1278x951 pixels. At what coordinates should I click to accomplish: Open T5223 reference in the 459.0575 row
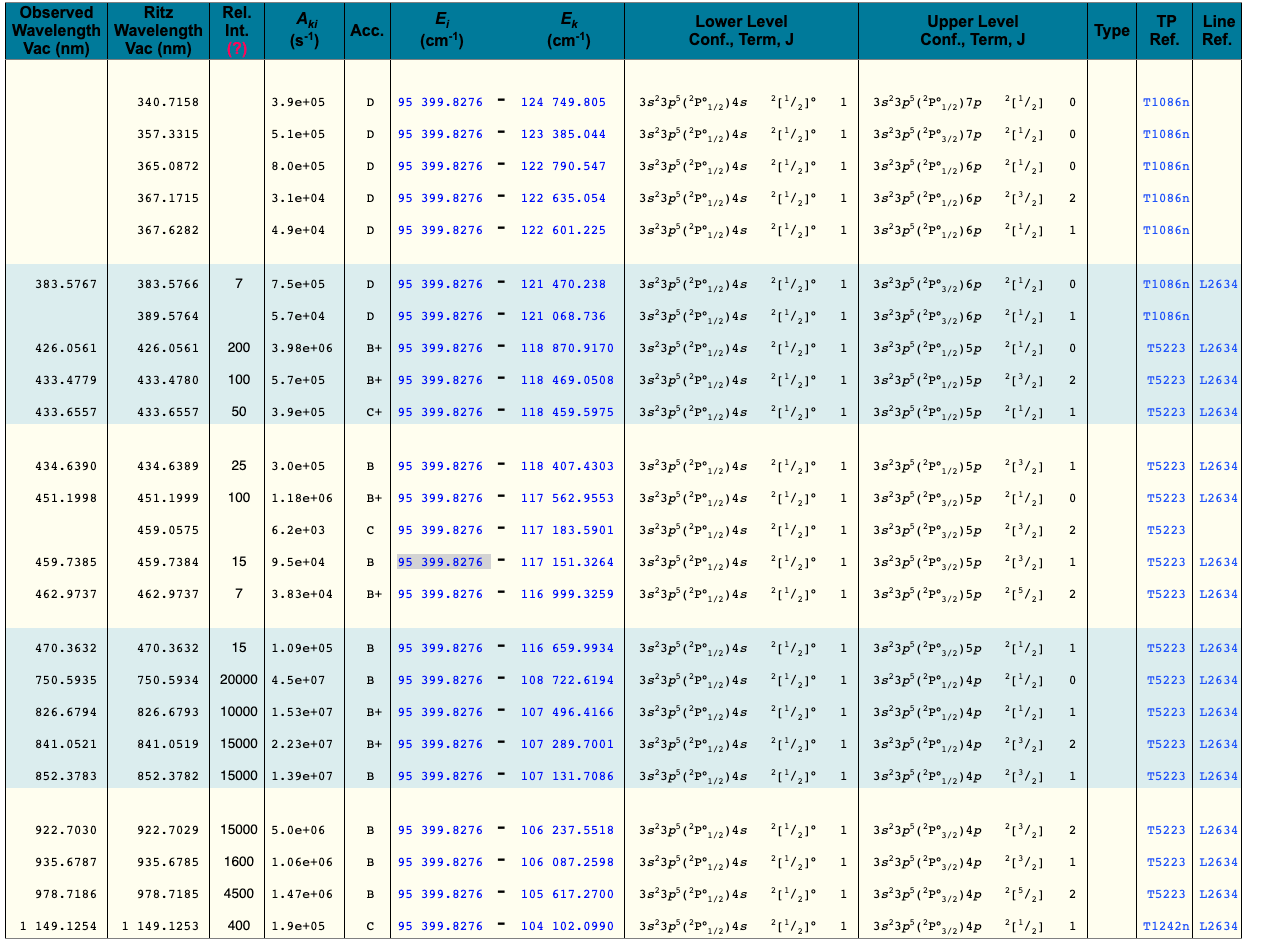1166,530
